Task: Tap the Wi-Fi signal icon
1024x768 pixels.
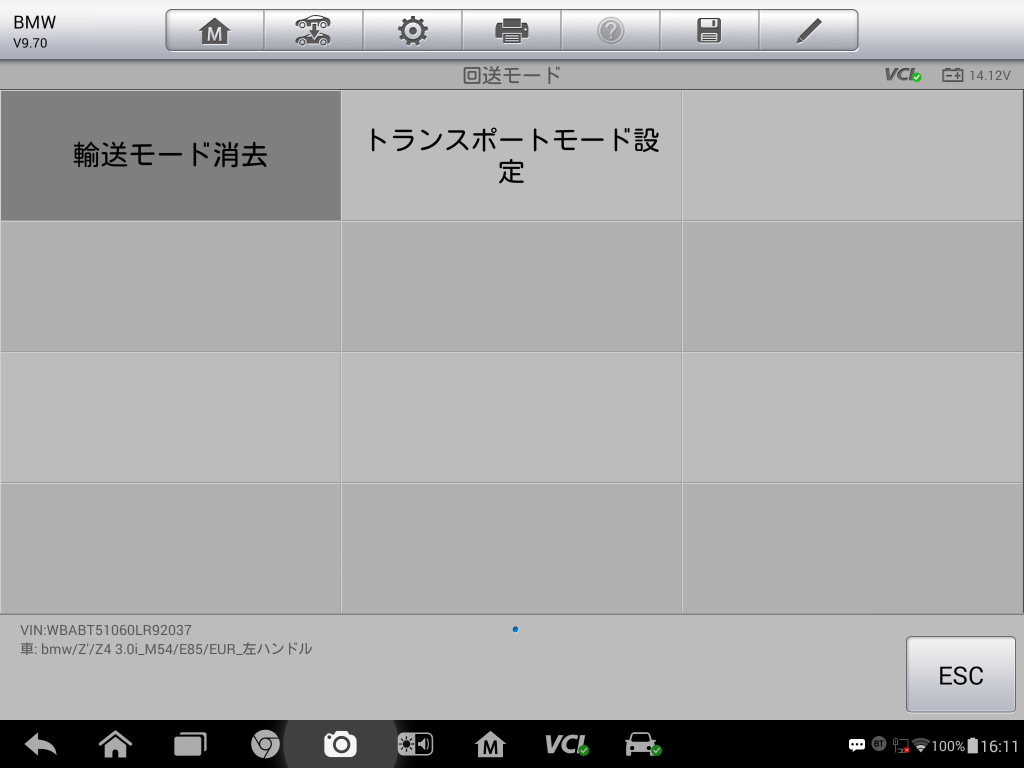Action: pyautogui.click(x=921, y=745)
